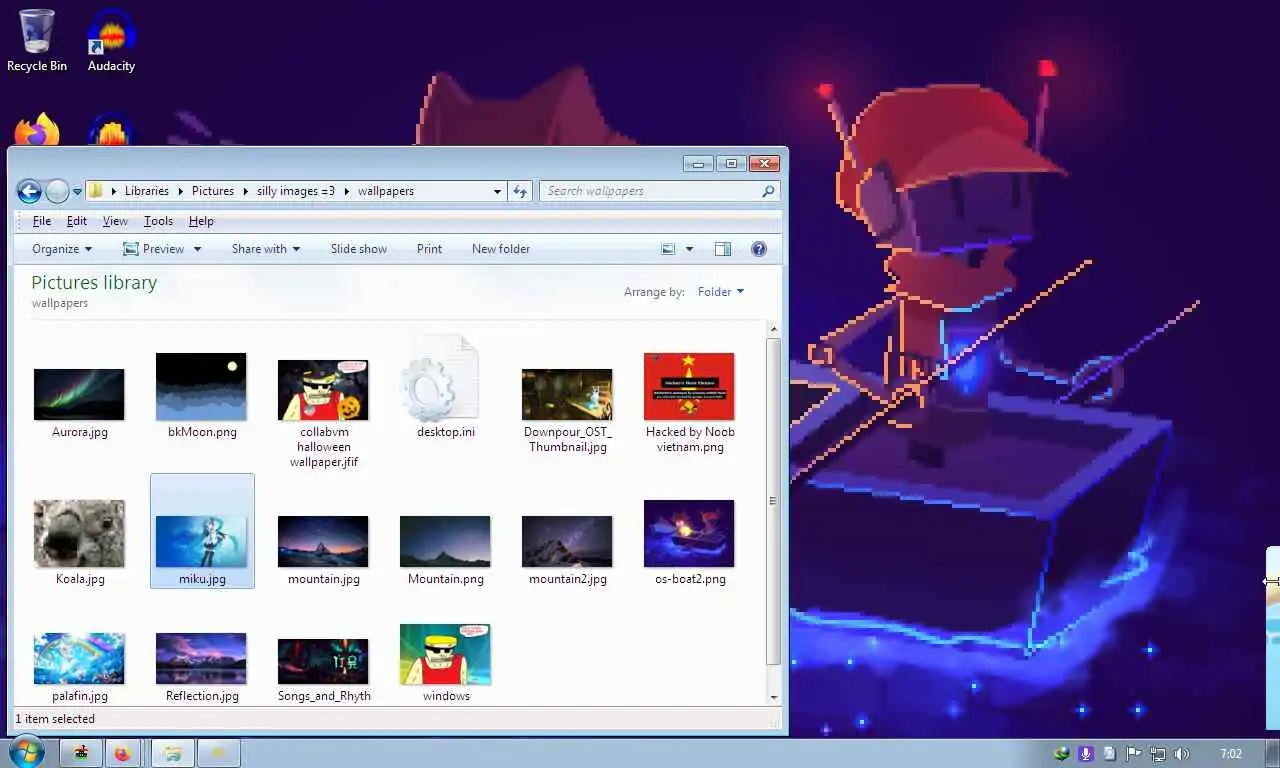Click the Explorer folder taskbar button

[x=172, y=753]
